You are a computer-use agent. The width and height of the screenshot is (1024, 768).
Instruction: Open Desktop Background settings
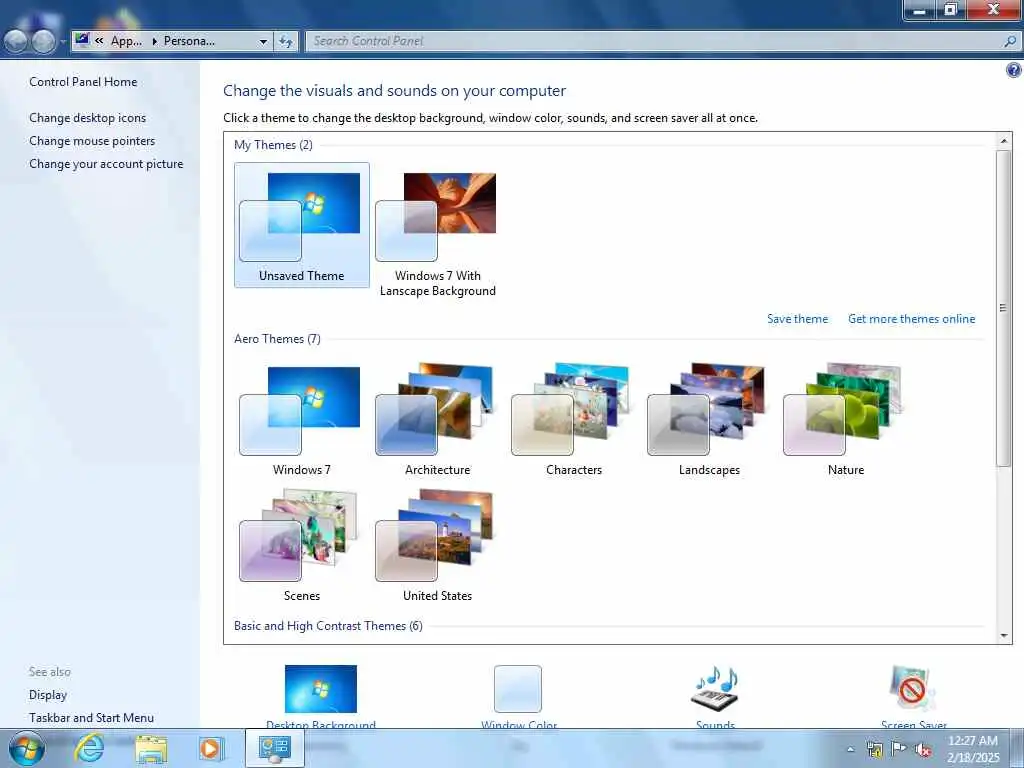point(321,696)
